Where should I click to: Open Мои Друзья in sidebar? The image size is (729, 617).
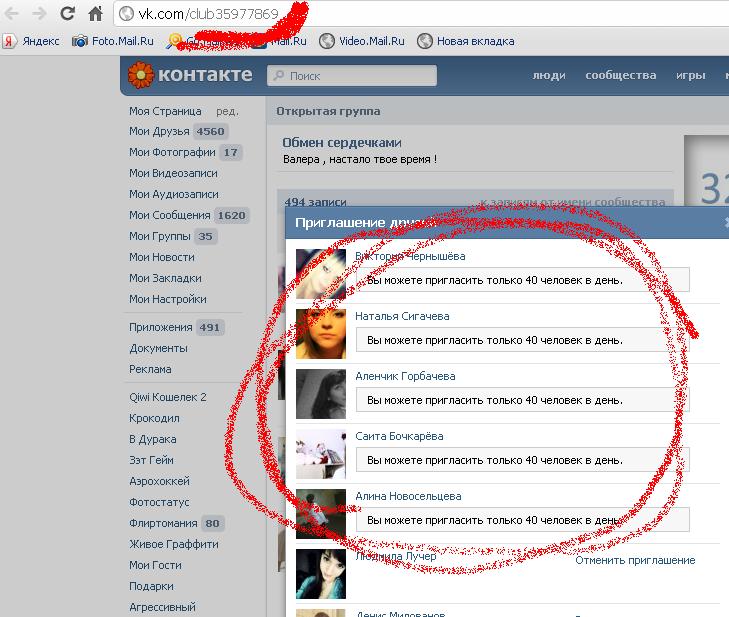(159, 132)
